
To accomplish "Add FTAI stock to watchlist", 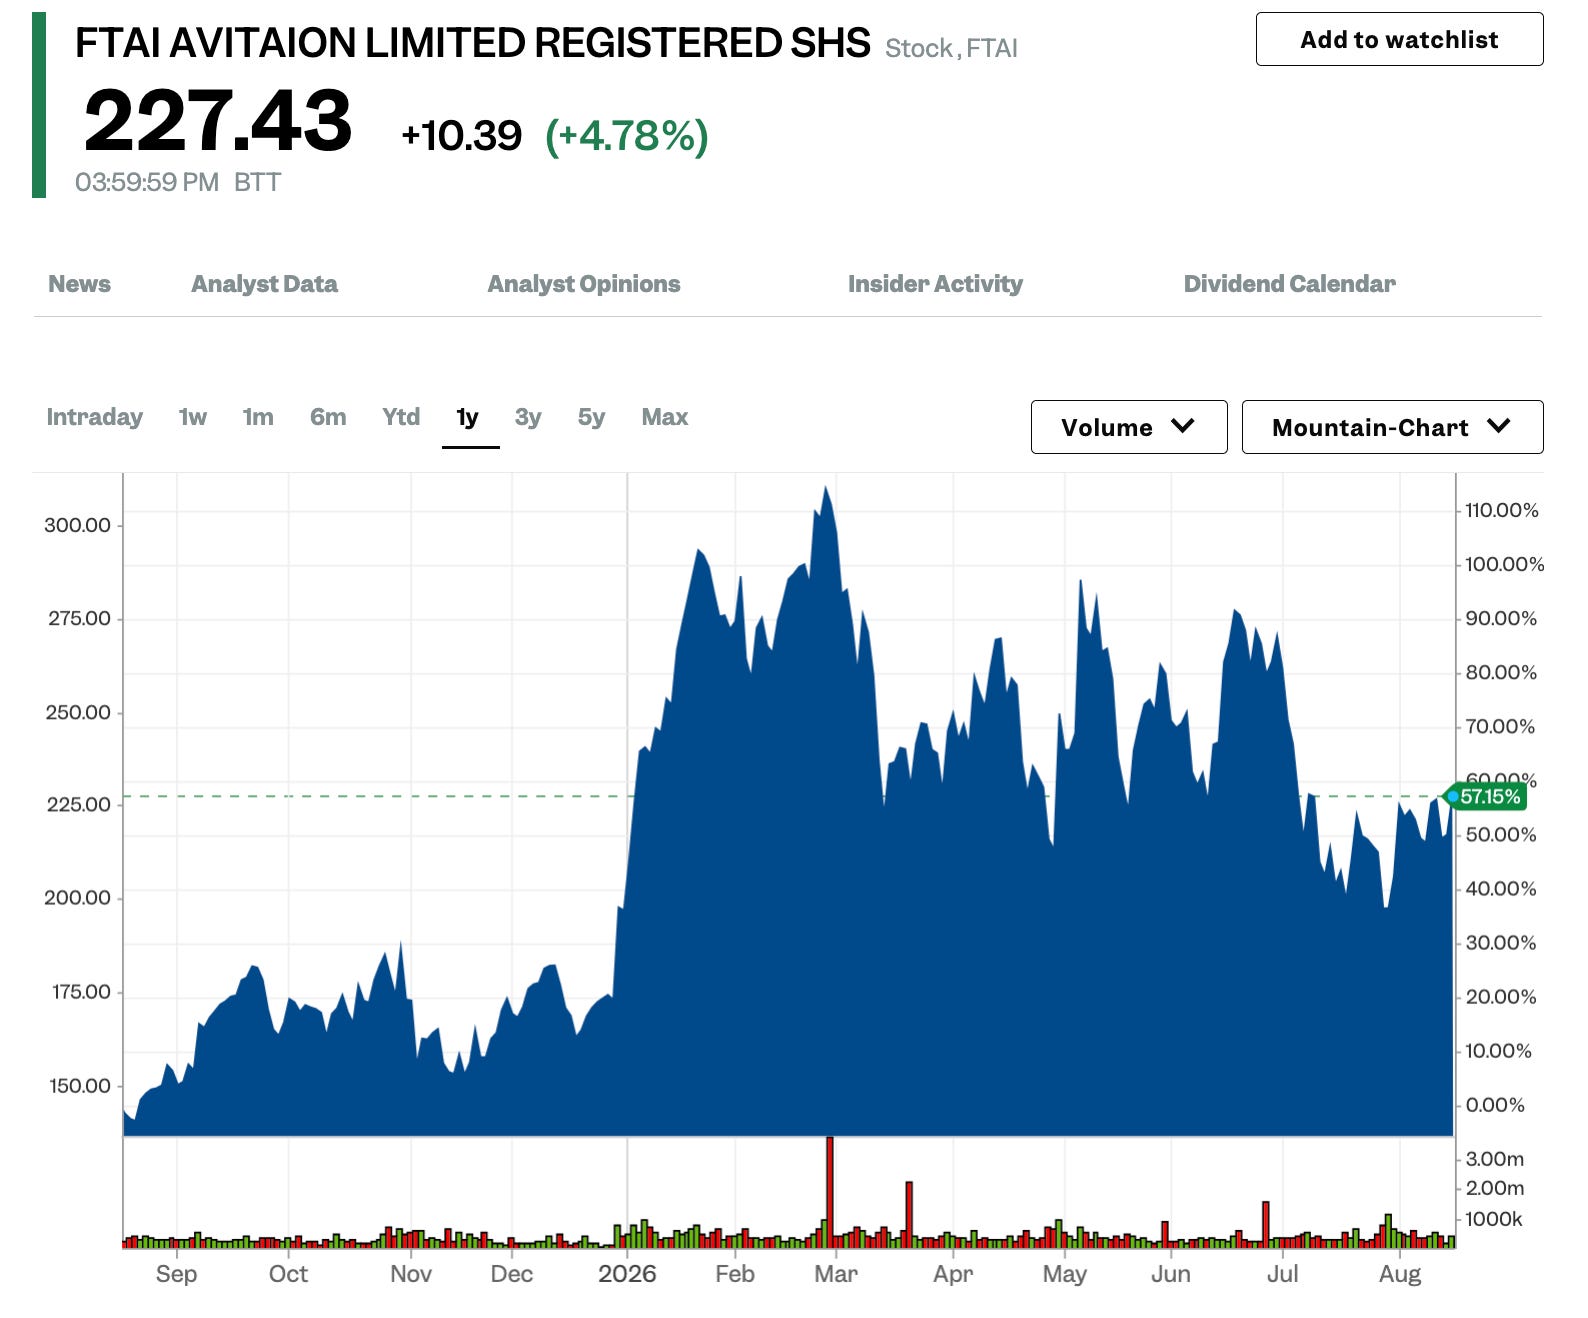I will [1399, 39].
